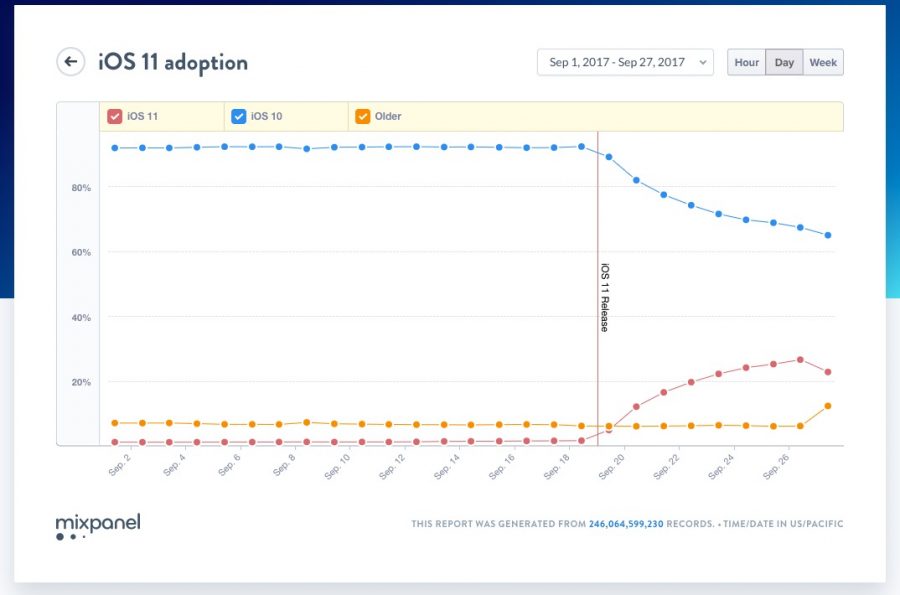The width and height of the screenshot is (900, 595).
Task: Click the mixpanel logo
Action: [98, 523]
